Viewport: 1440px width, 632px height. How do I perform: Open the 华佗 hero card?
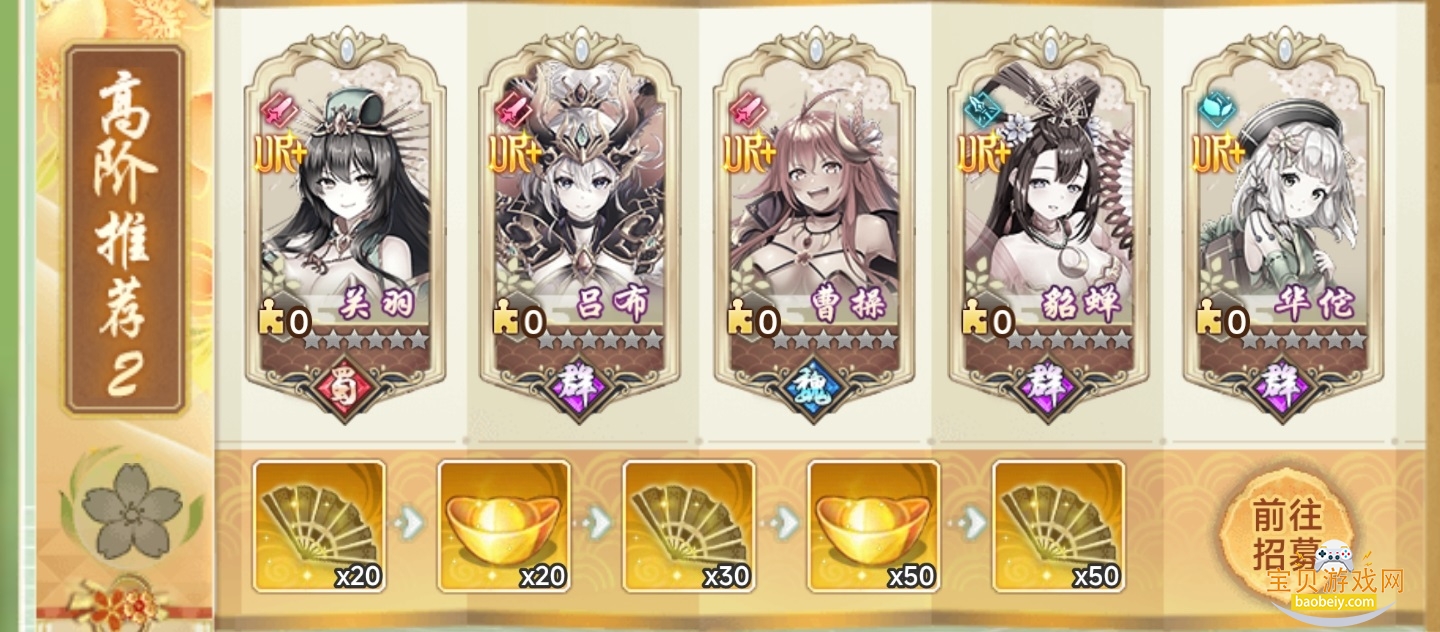(1282, 224)
